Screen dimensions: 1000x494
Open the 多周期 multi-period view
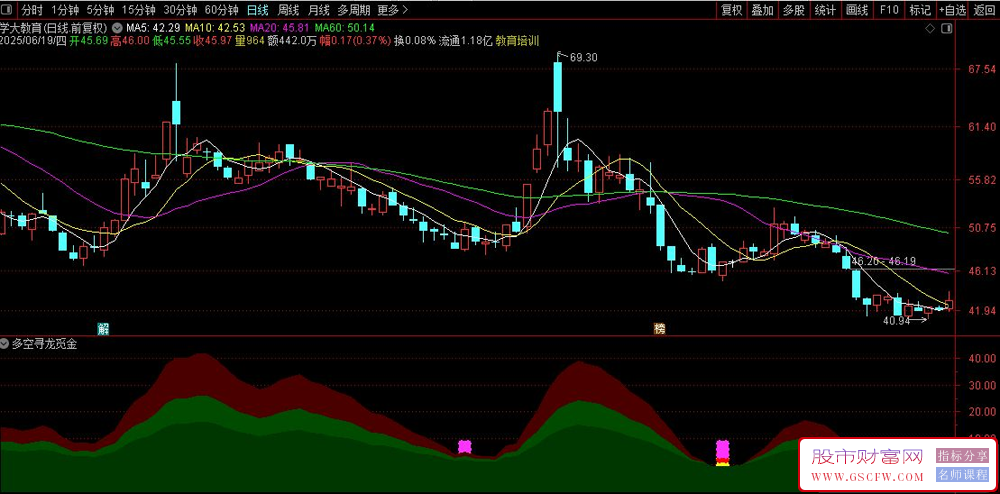click(353, 10)
